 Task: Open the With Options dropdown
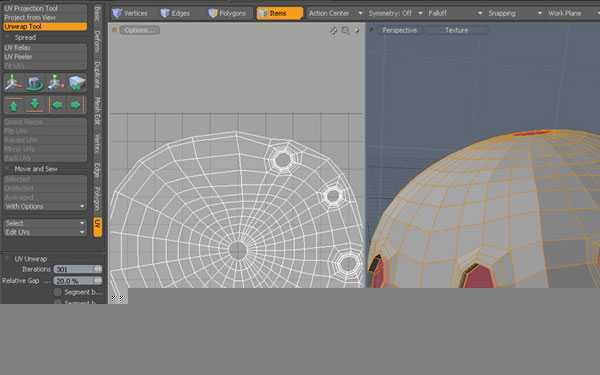(x=45, y=206)
